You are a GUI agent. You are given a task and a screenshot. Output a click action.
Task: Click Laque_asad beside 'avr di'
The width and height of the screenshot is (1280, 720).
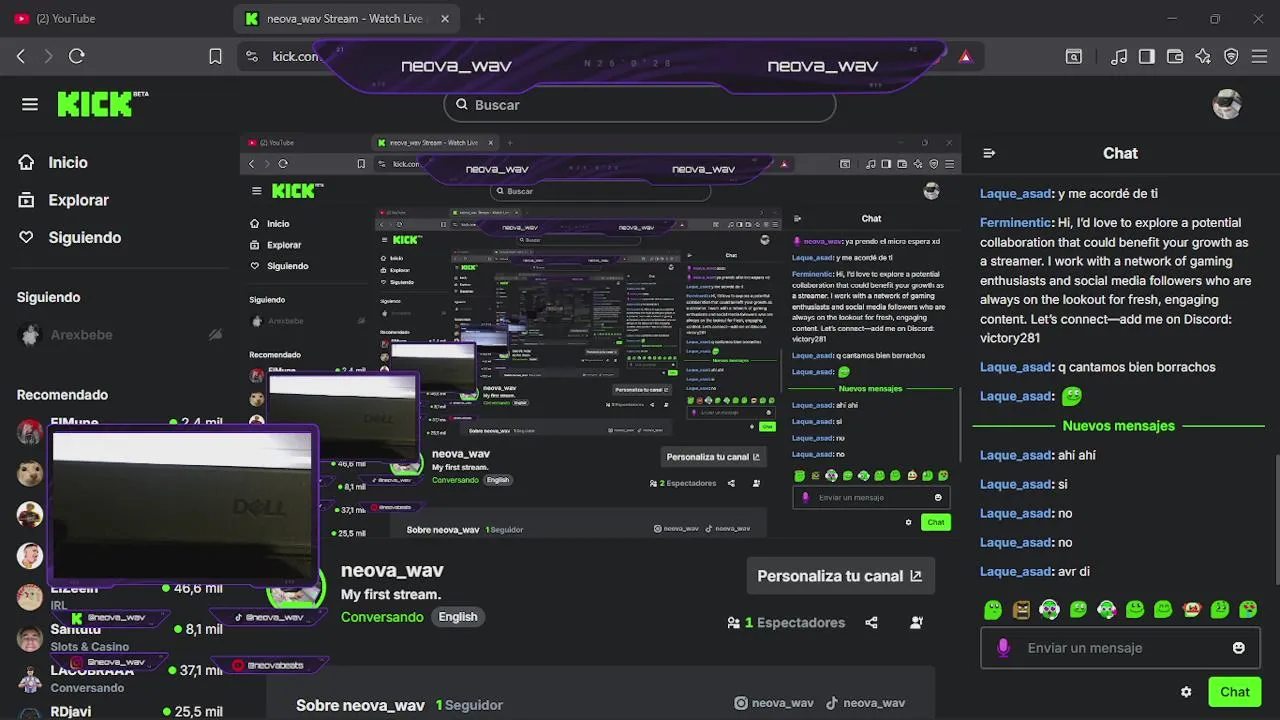tap(1015, 572)
